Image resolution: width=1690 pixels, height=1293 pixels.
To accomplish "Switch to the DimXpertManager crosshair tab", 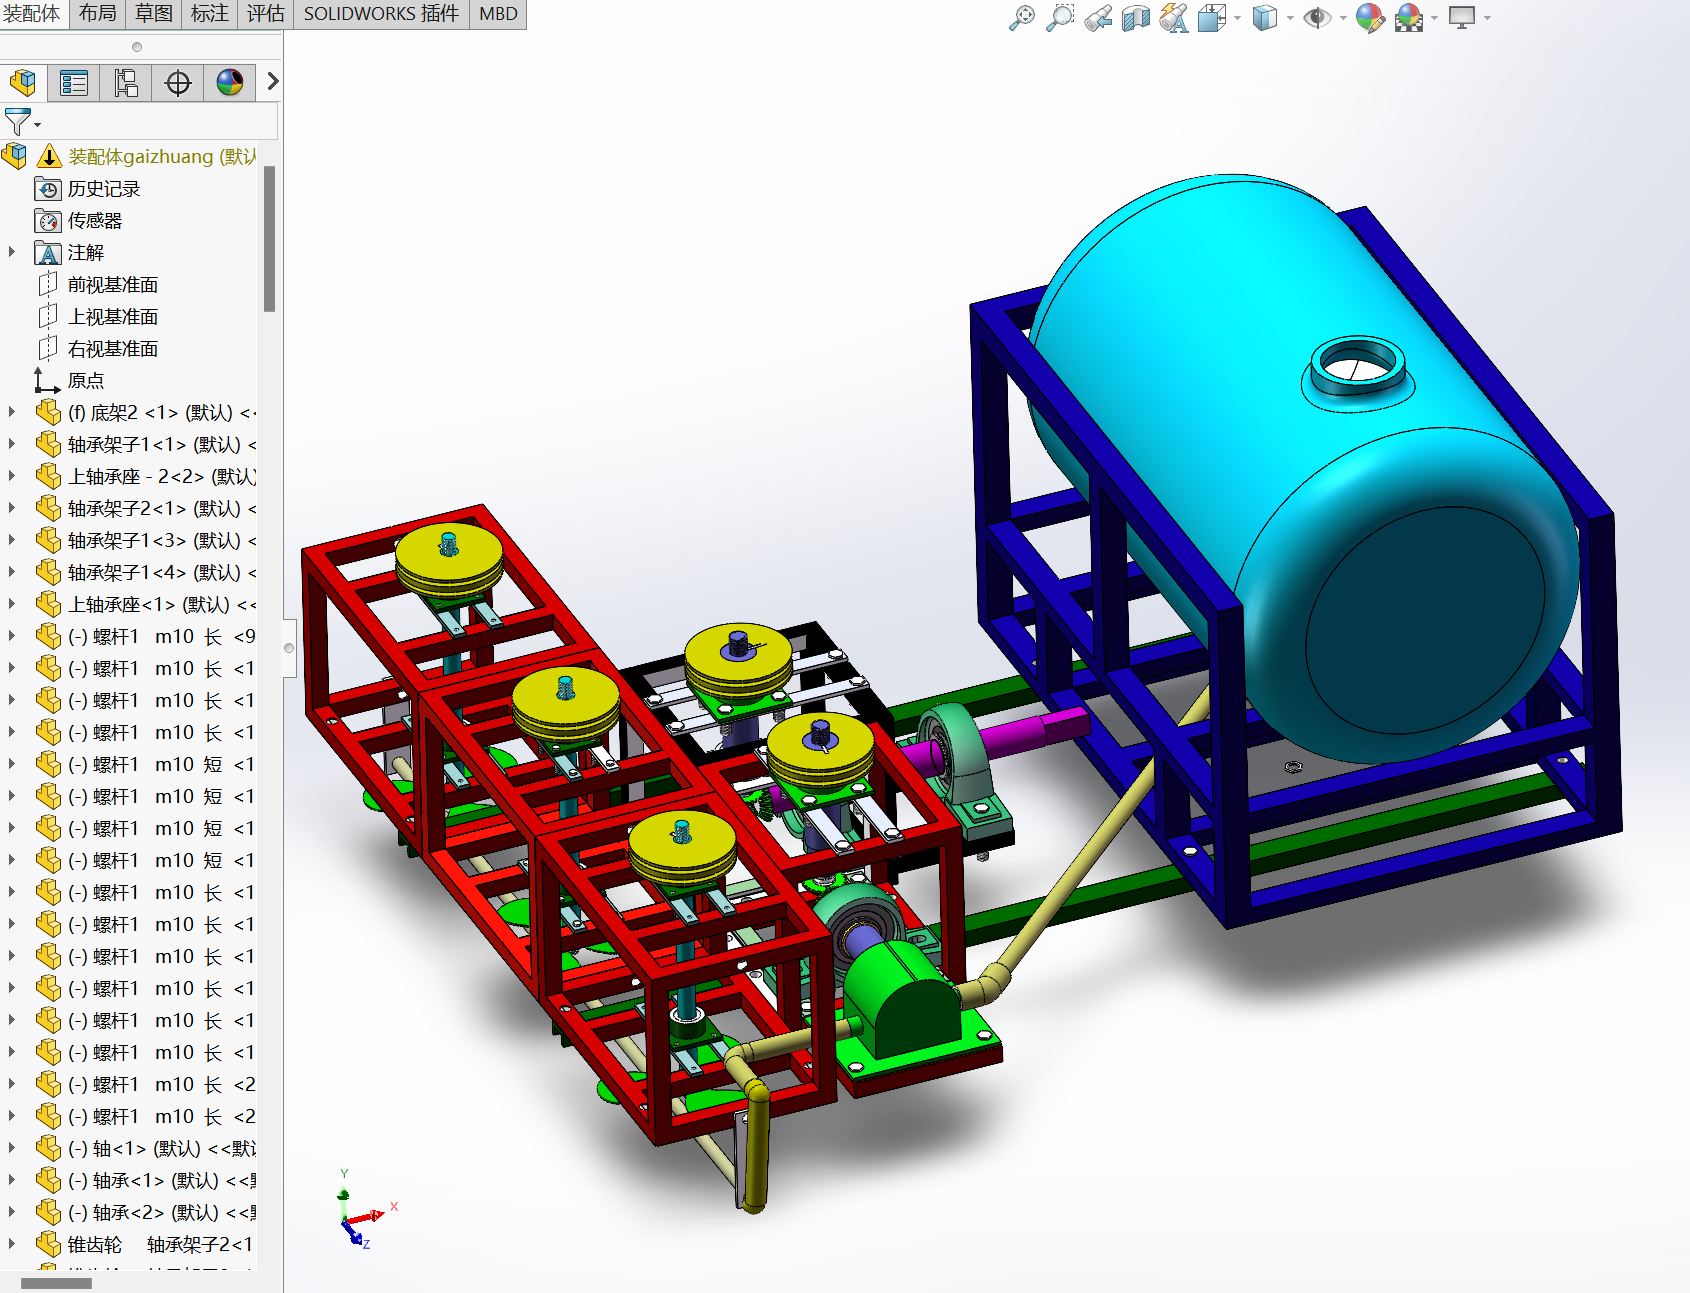I will pos(178,83).
